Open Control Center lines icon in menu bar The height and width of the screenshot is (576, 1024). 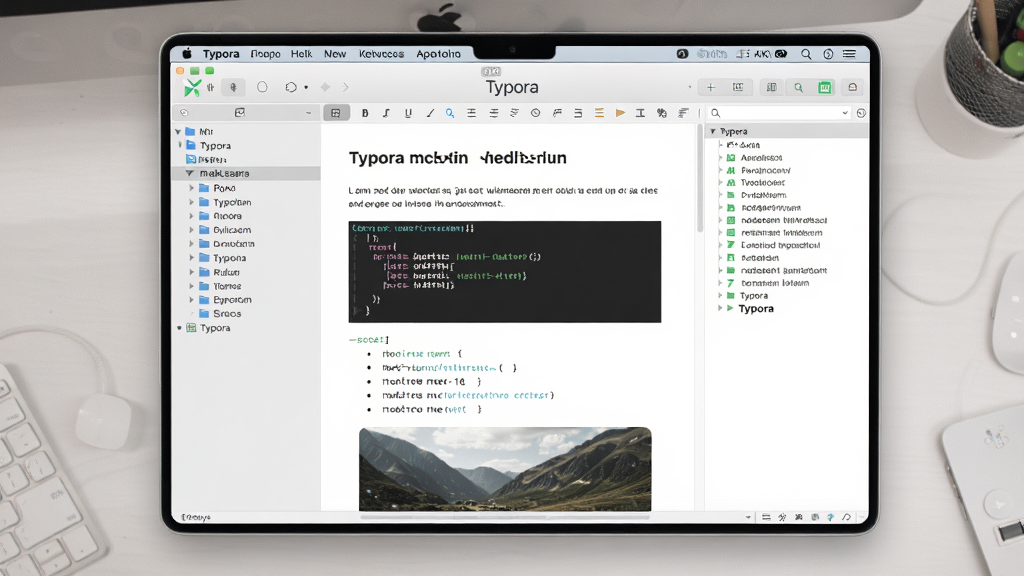pyautogui.click(x=849, y=54)
